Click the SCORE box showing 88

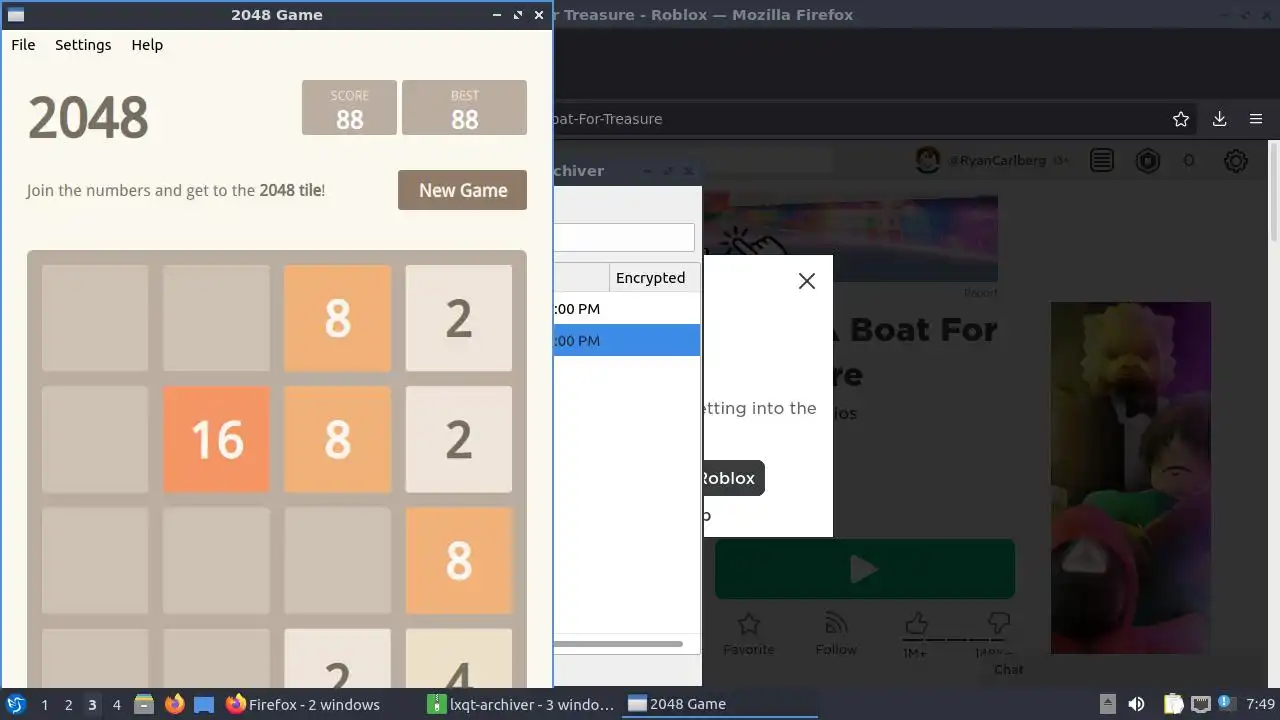tap(349, 108)
